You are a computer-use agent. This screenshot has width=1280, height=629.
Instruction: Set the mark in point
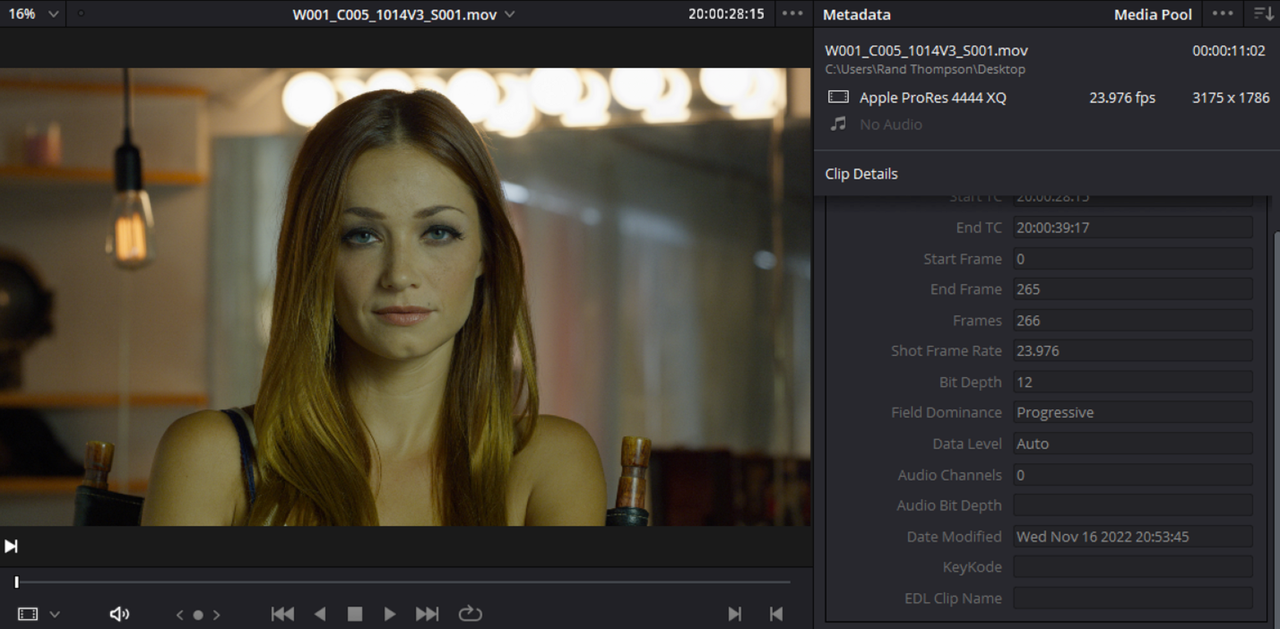[x=735, y=614]
